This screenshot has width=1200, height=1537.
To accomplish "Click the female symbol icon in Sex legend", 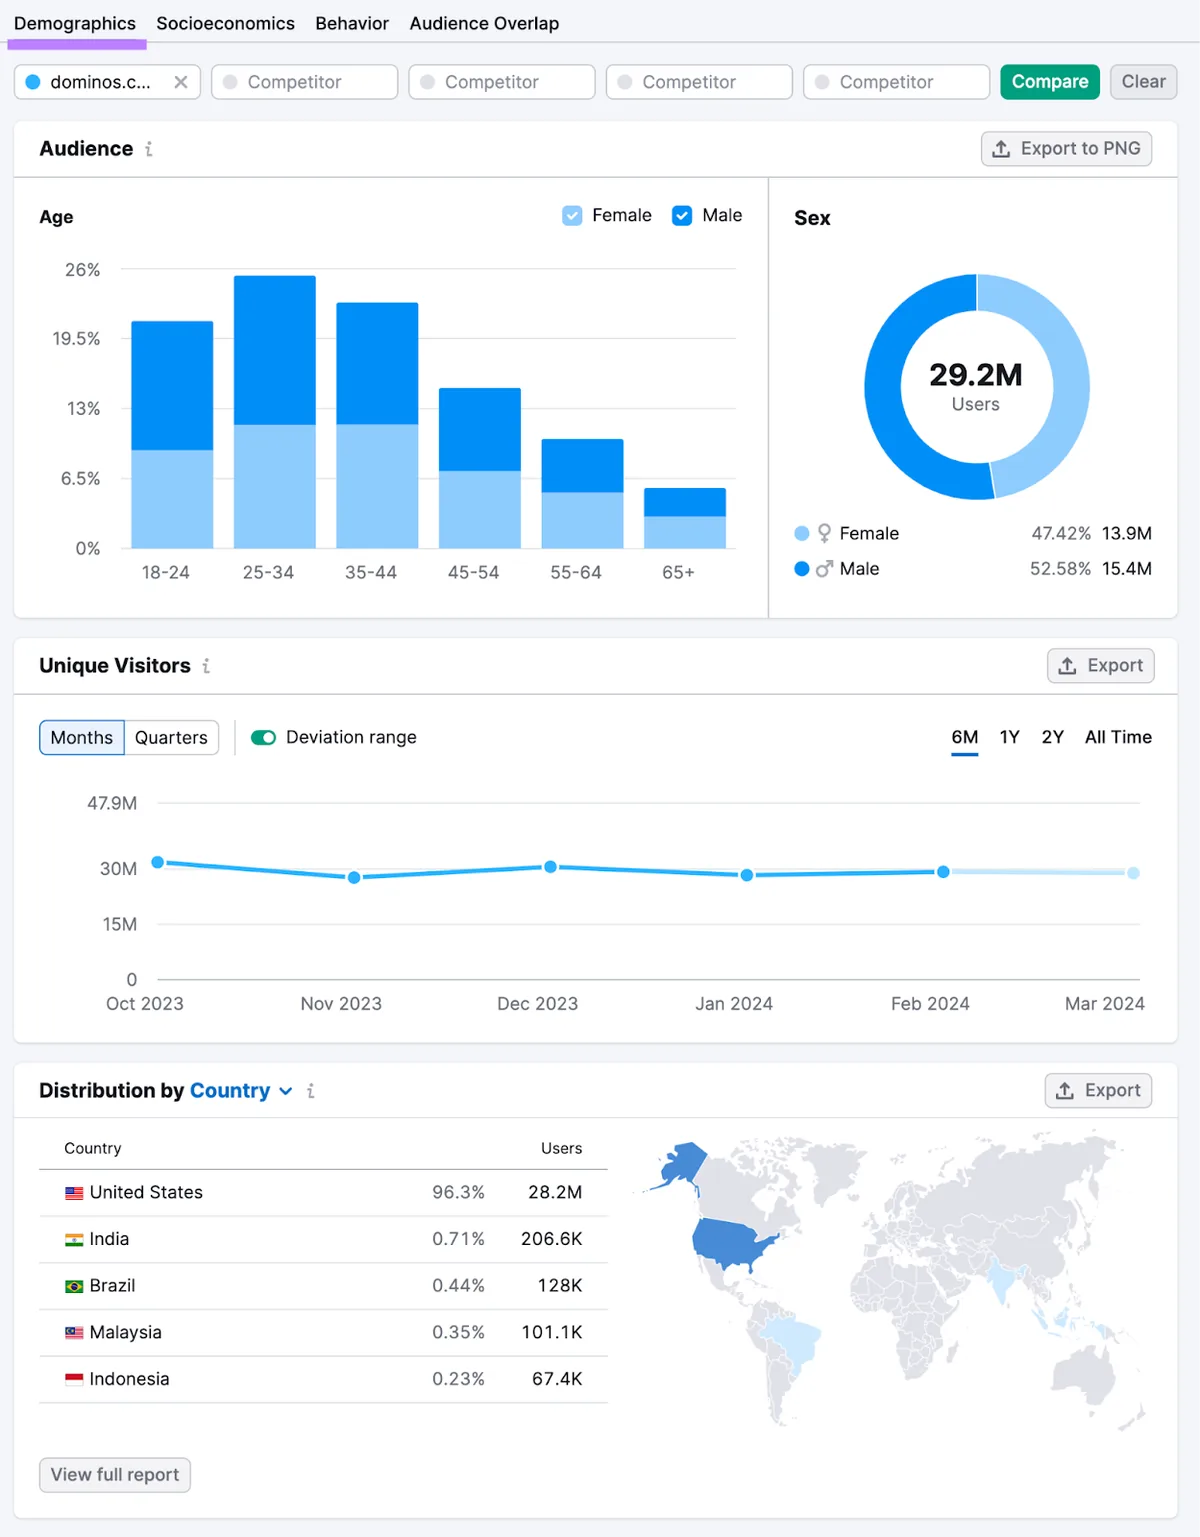I will pos(824,533).
